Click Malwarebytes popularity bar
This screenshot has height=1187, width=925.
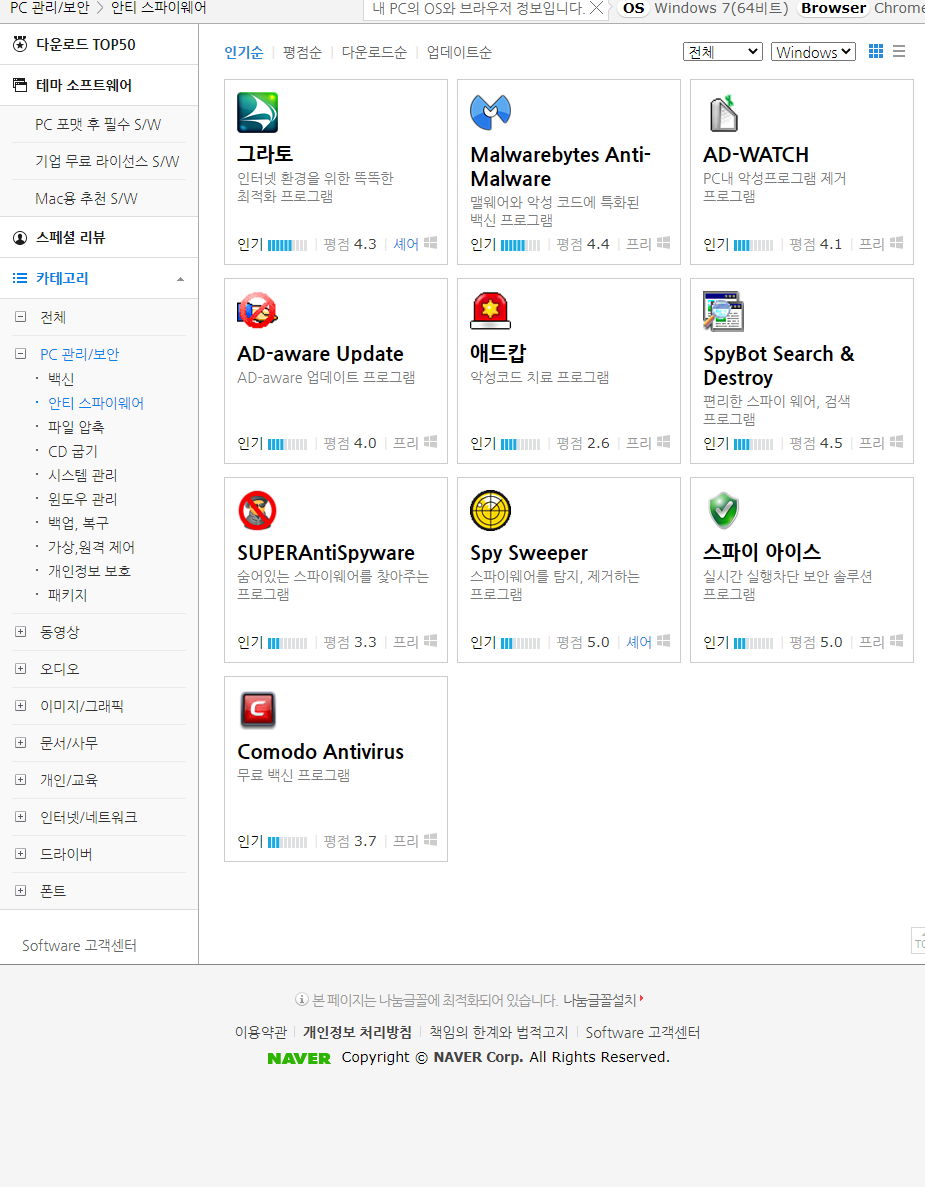[x=521, y=245]
